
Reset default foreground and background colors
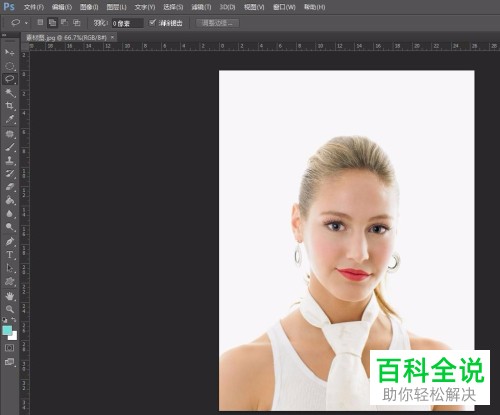[5, 320]
